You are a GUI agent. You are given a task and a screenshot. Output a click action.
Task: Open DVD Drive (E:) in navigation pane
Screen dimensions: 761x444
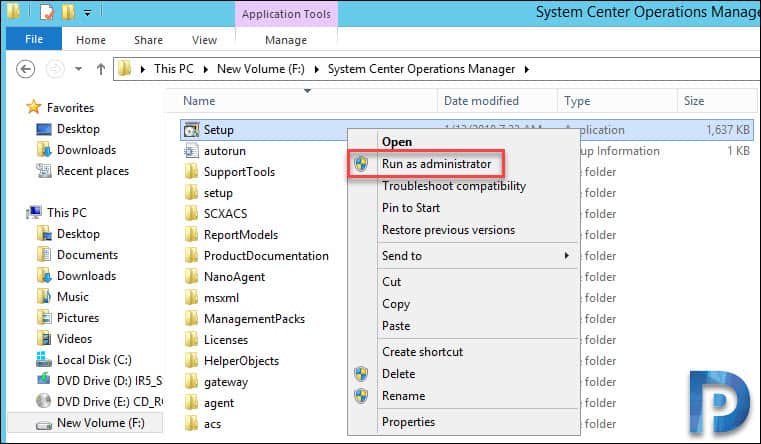coord(109,402)
